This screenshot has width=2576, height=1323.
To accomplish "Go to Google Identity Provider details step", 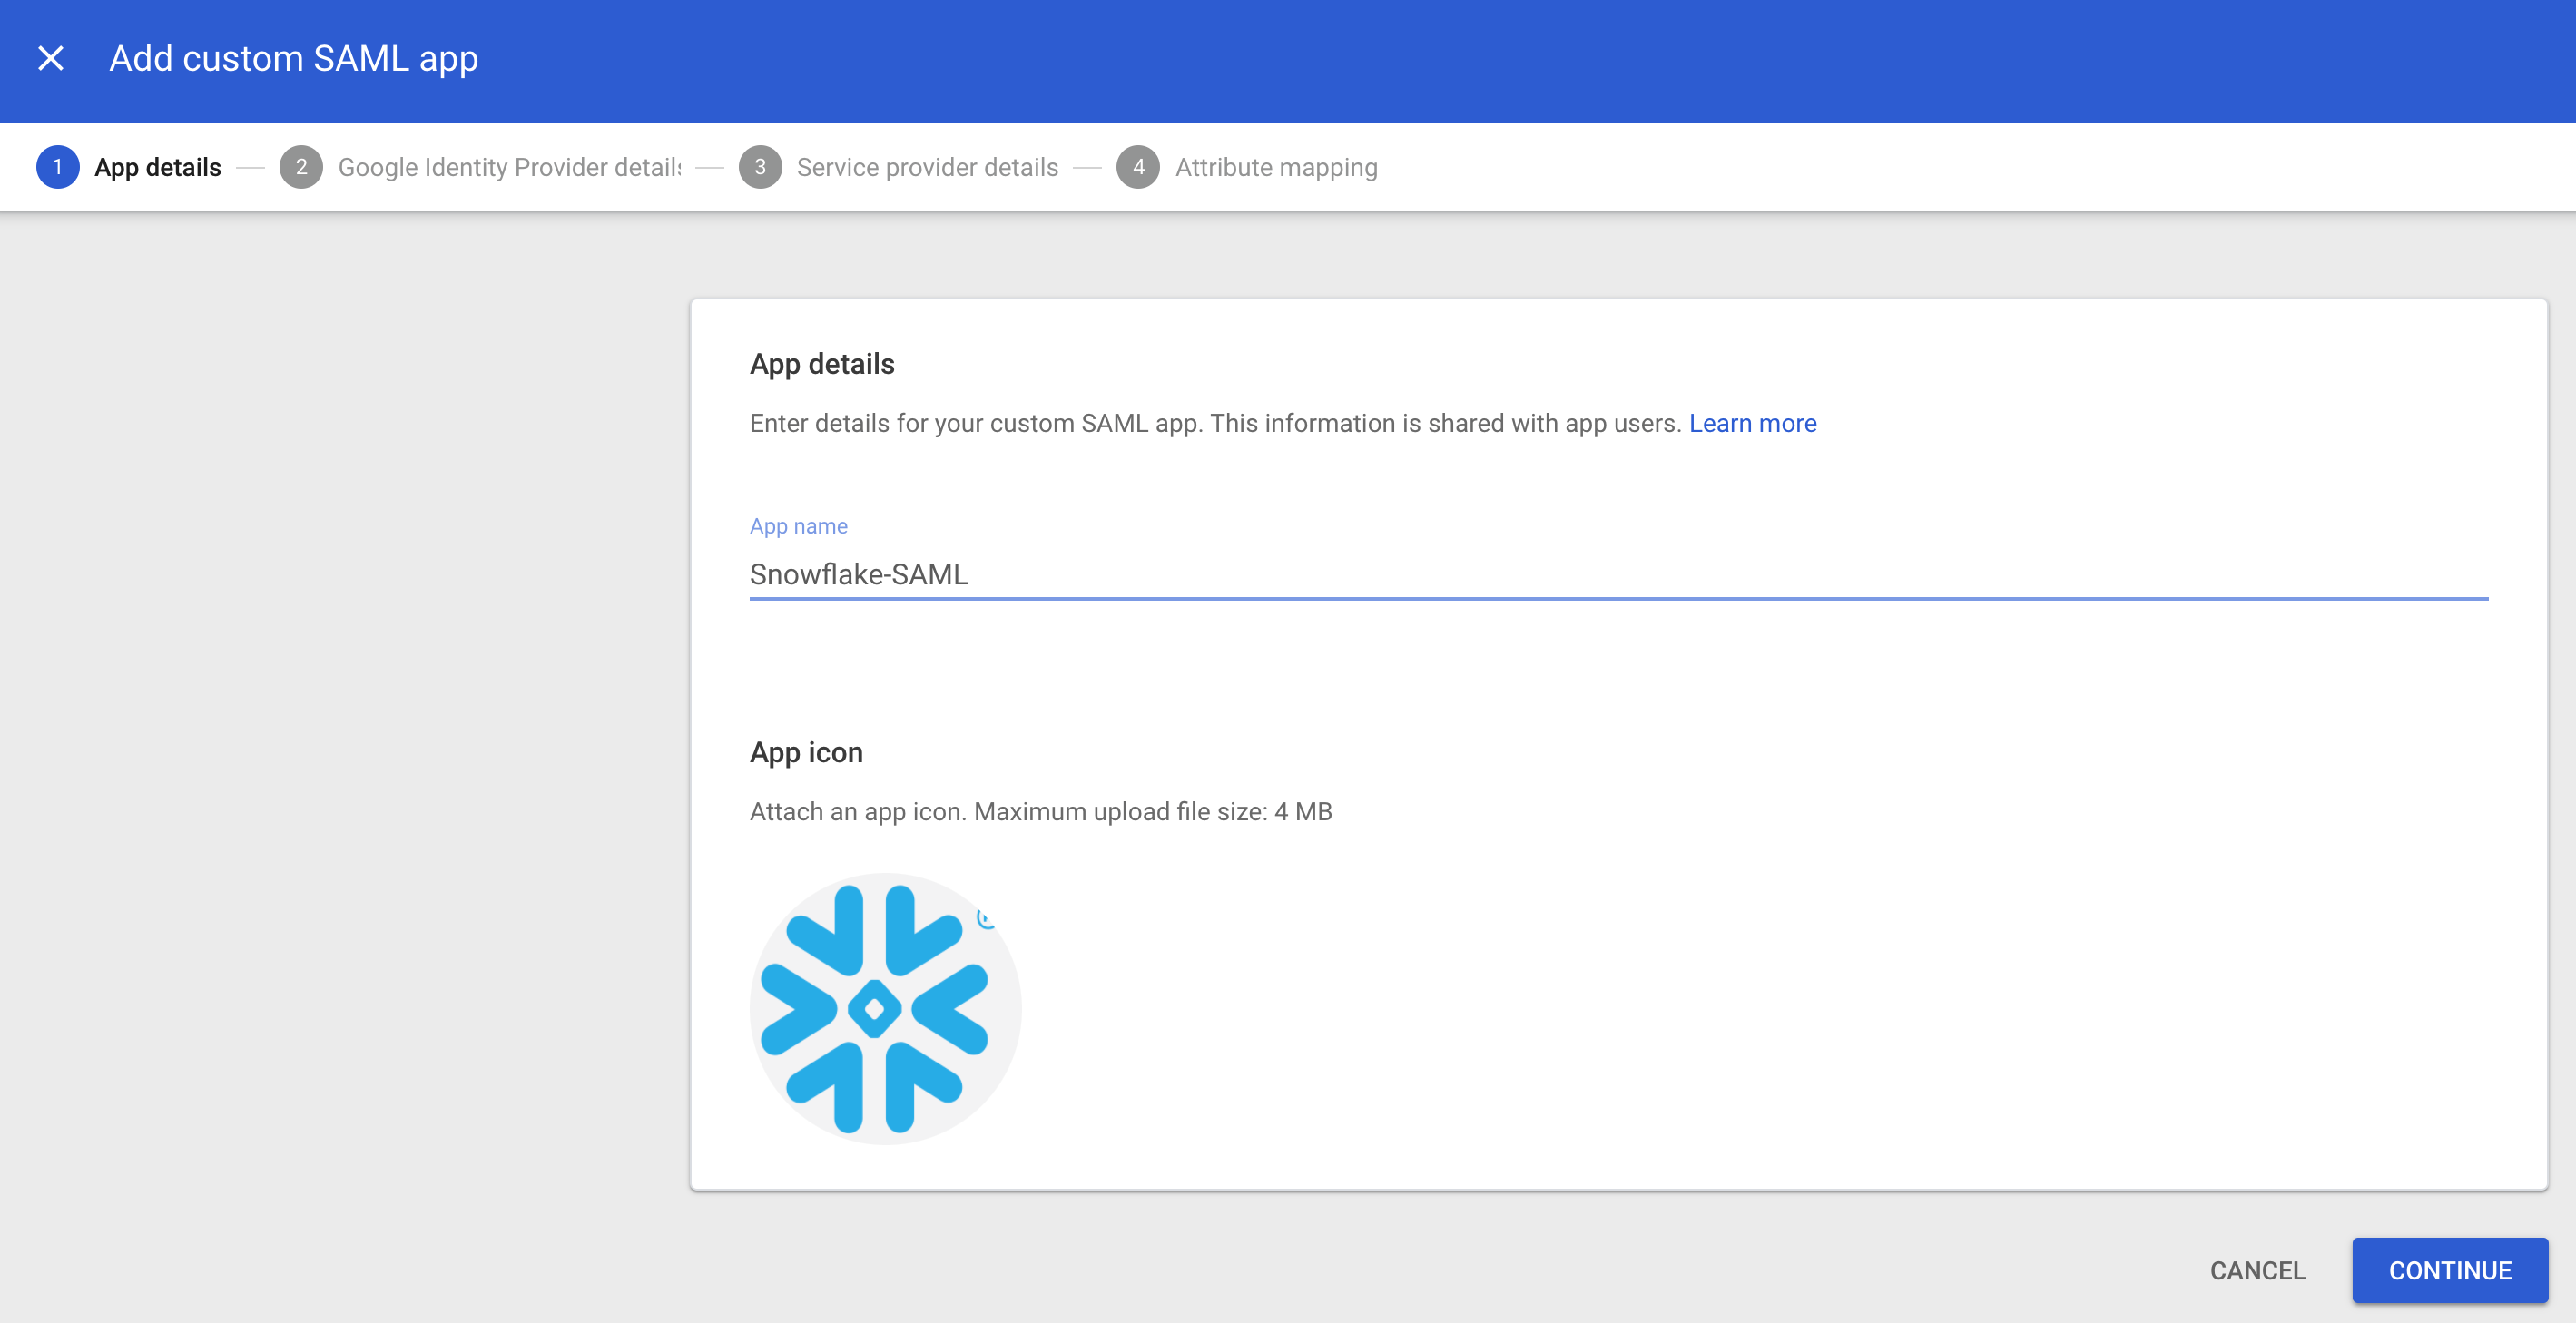I will pos(509,167).
